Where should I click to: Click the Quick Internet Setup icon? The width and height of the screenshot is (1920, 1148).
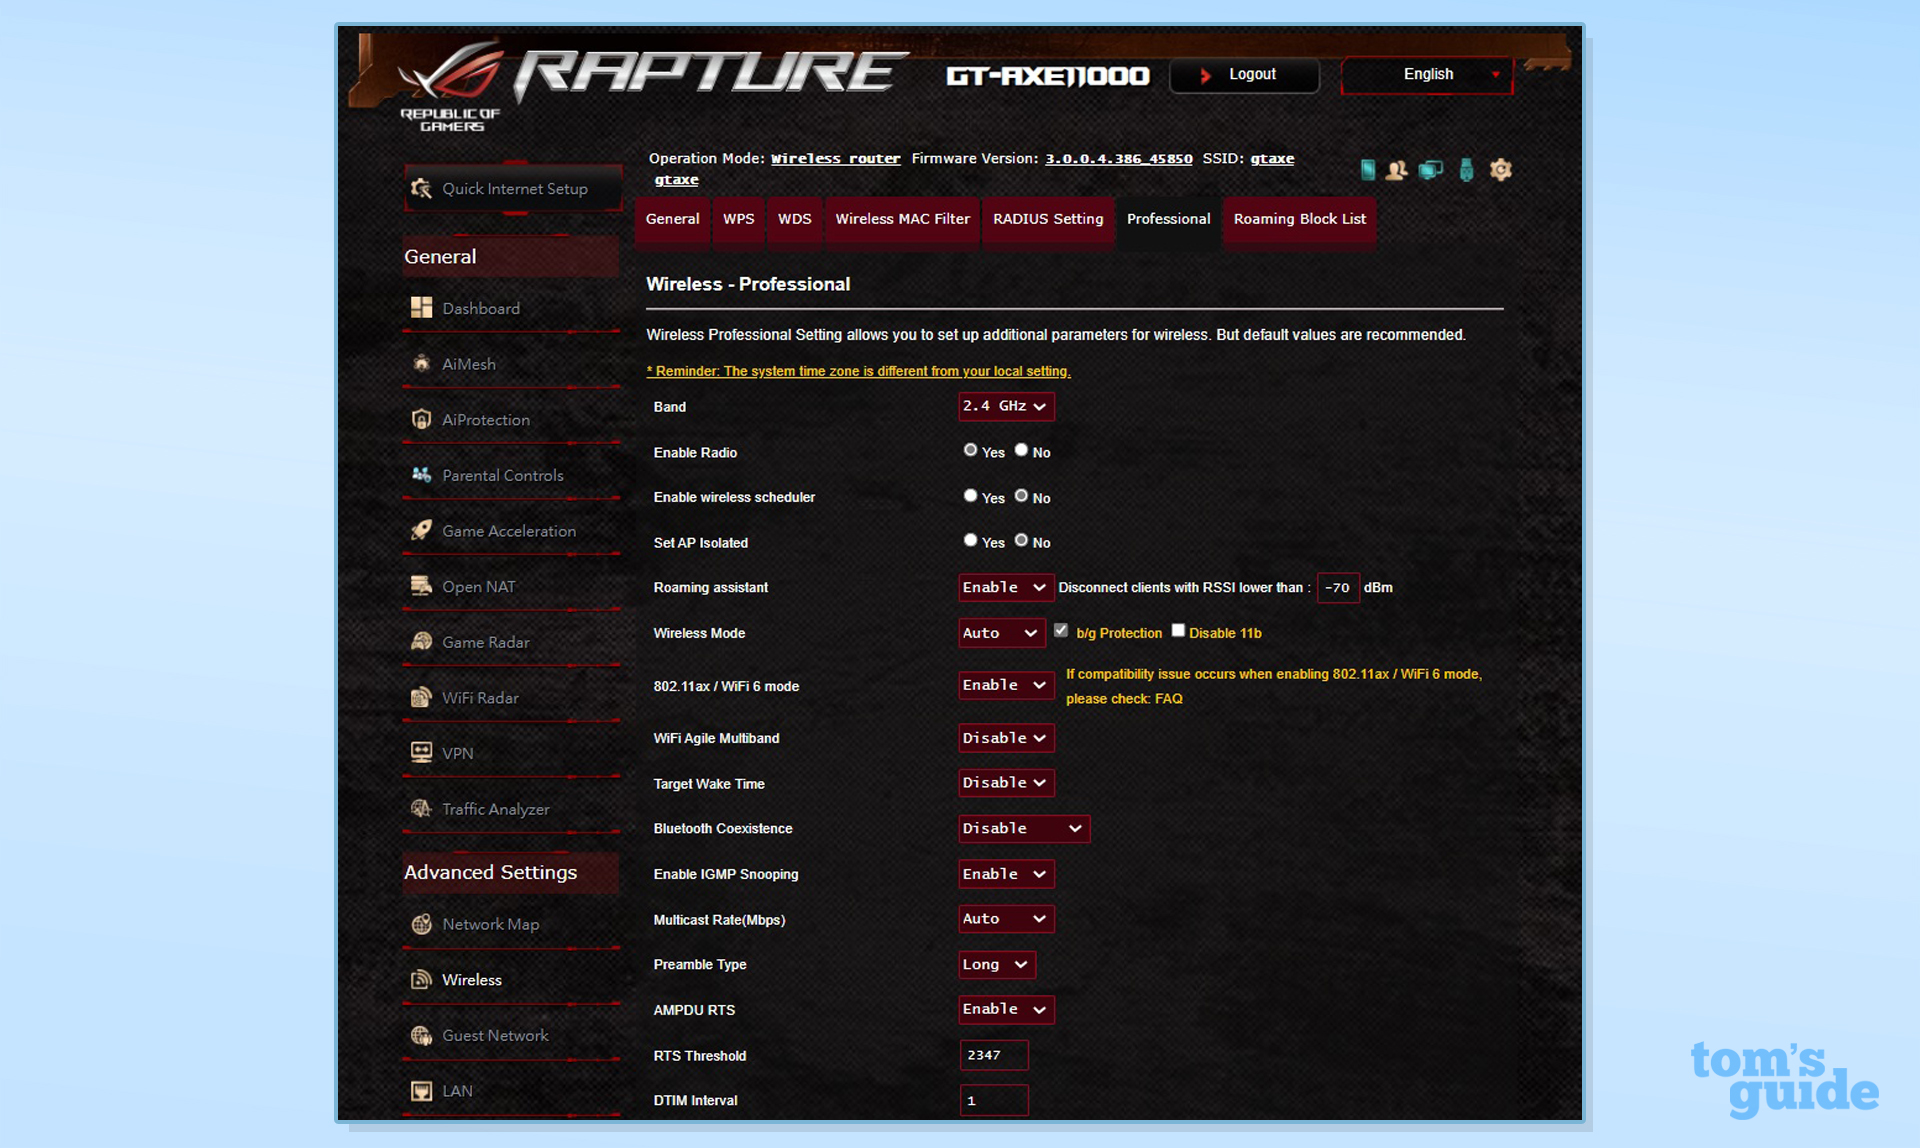pyautogui.click(x=421, y=188)
